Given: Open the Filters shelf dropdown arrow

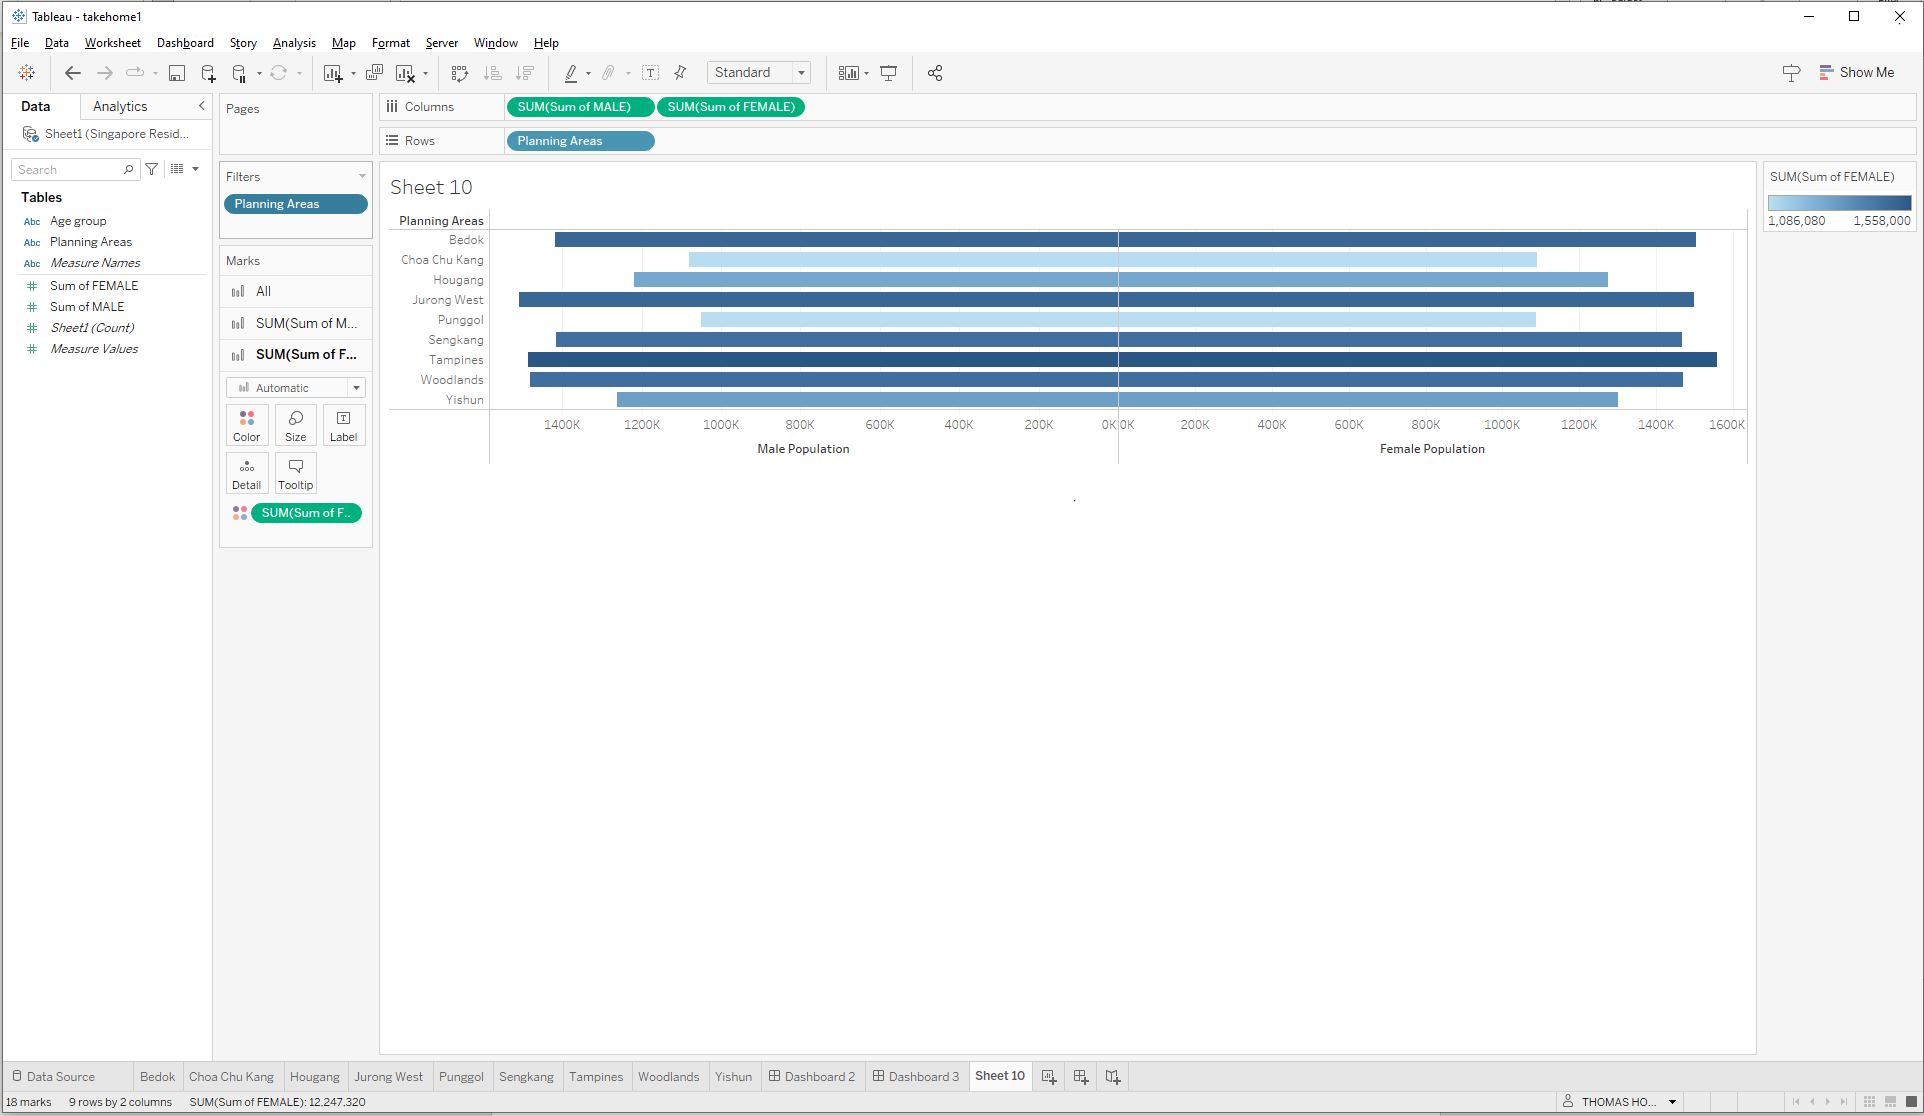Looking at the screenshot, I should click(362, 177).
